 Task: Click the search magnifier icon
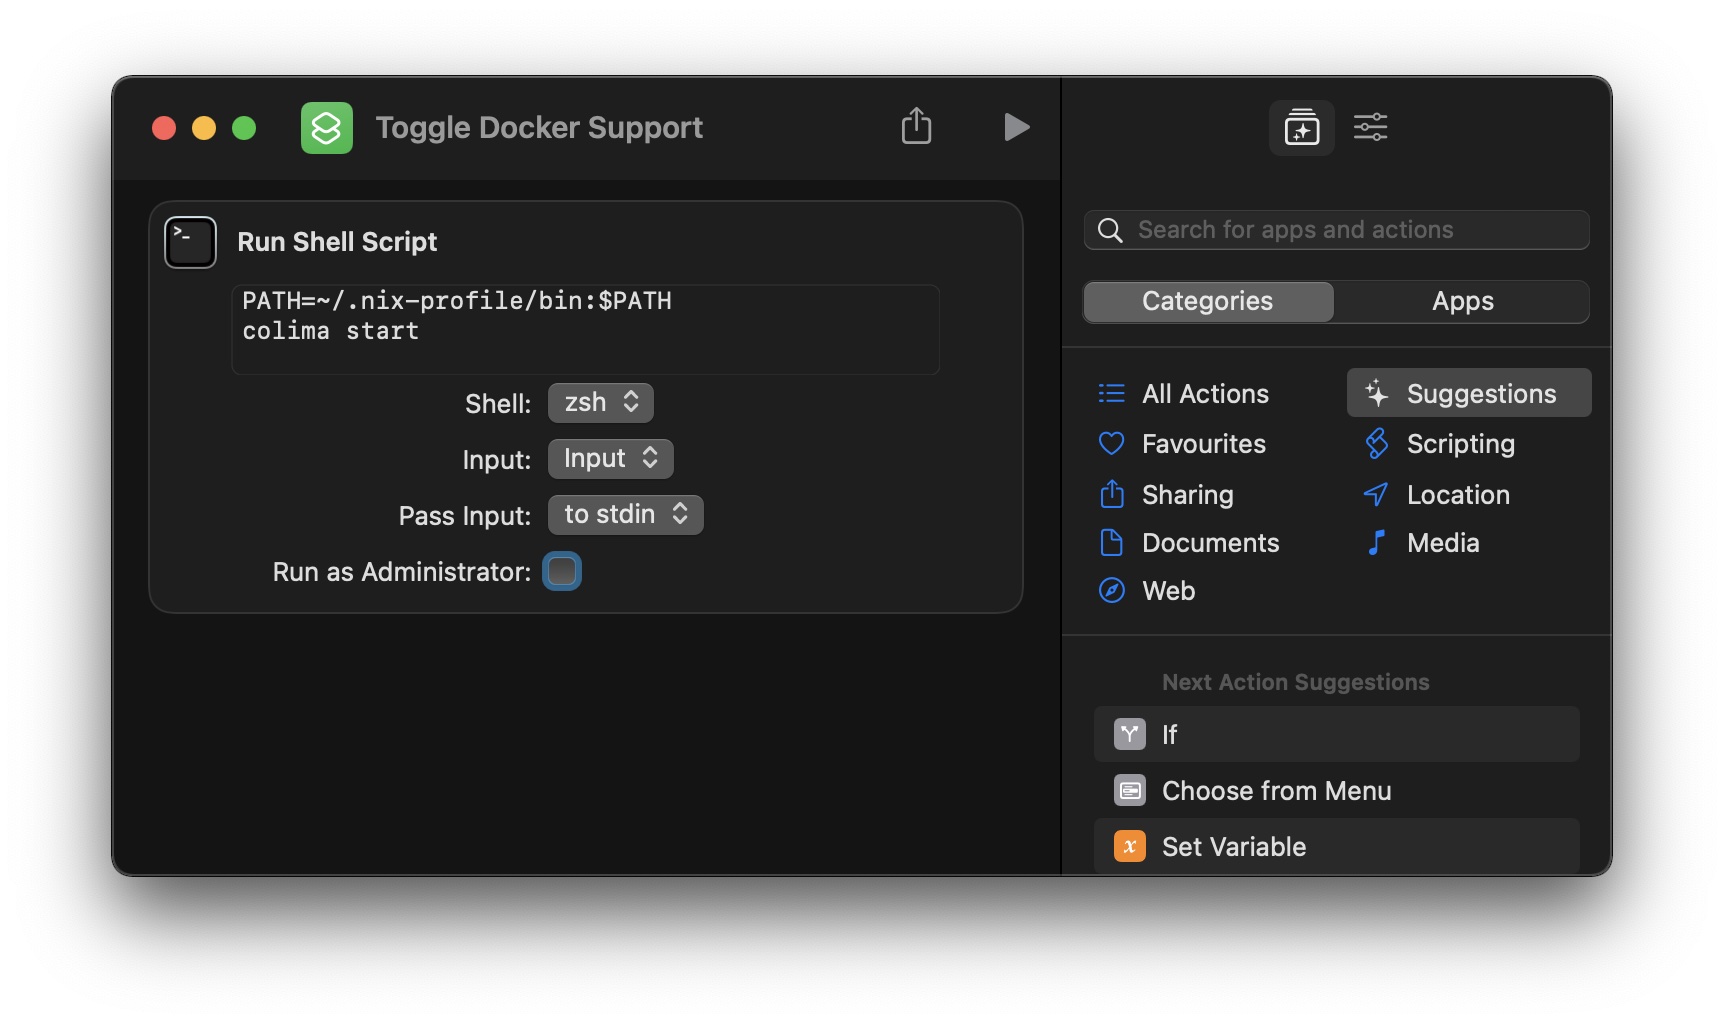tap(1110, 231)
